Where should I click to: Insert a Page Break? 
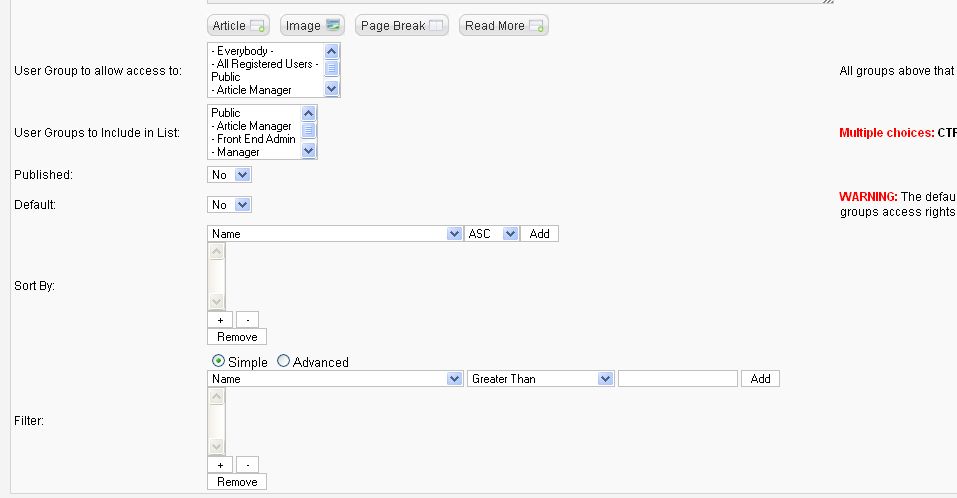click(x=402, y=26)
